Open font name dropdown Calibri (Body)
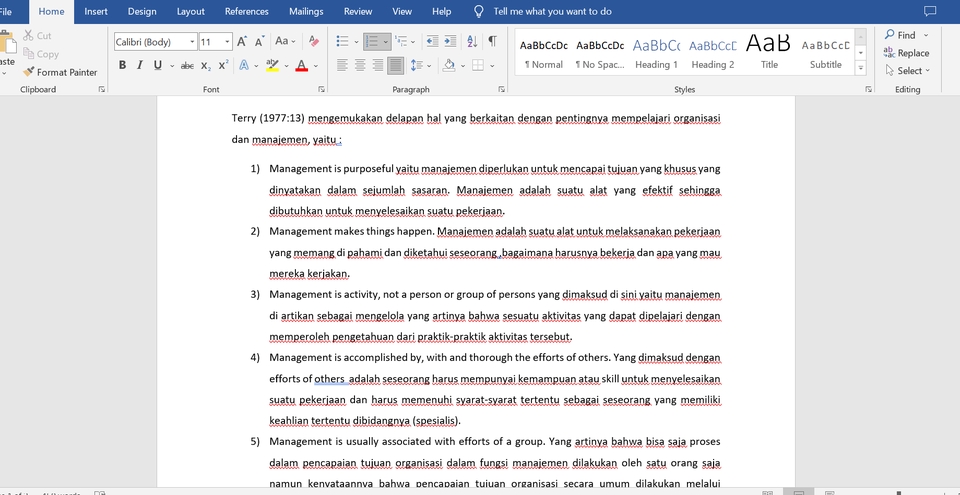Image resolution: width=960 pixels, height=495 pixels. tap(192, 42)
